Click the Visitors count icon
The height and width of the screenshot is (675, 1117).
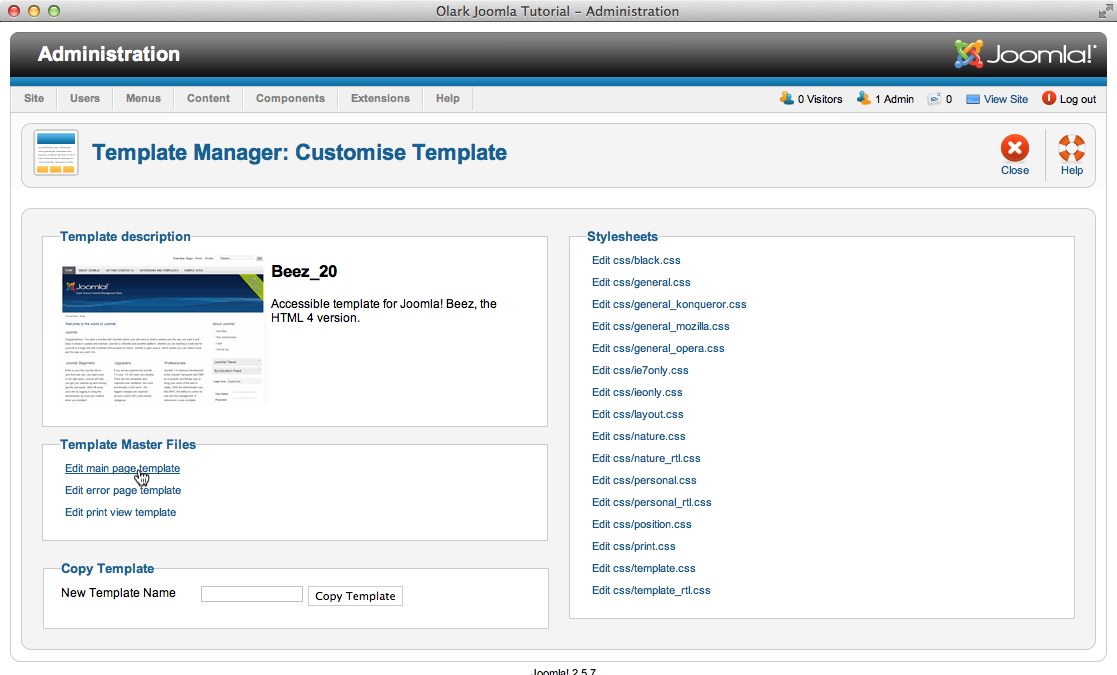pos(786,98)
